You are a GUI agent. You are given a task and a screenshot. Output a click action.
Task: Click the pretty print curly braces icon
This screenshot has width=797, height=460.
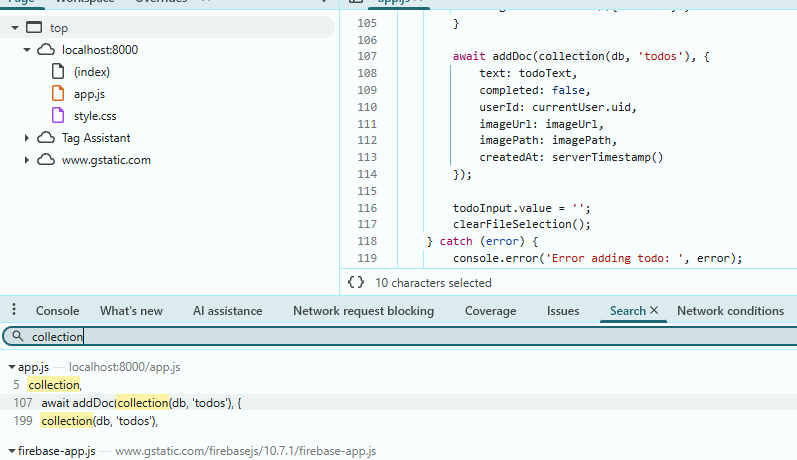[x=355, y=283]
